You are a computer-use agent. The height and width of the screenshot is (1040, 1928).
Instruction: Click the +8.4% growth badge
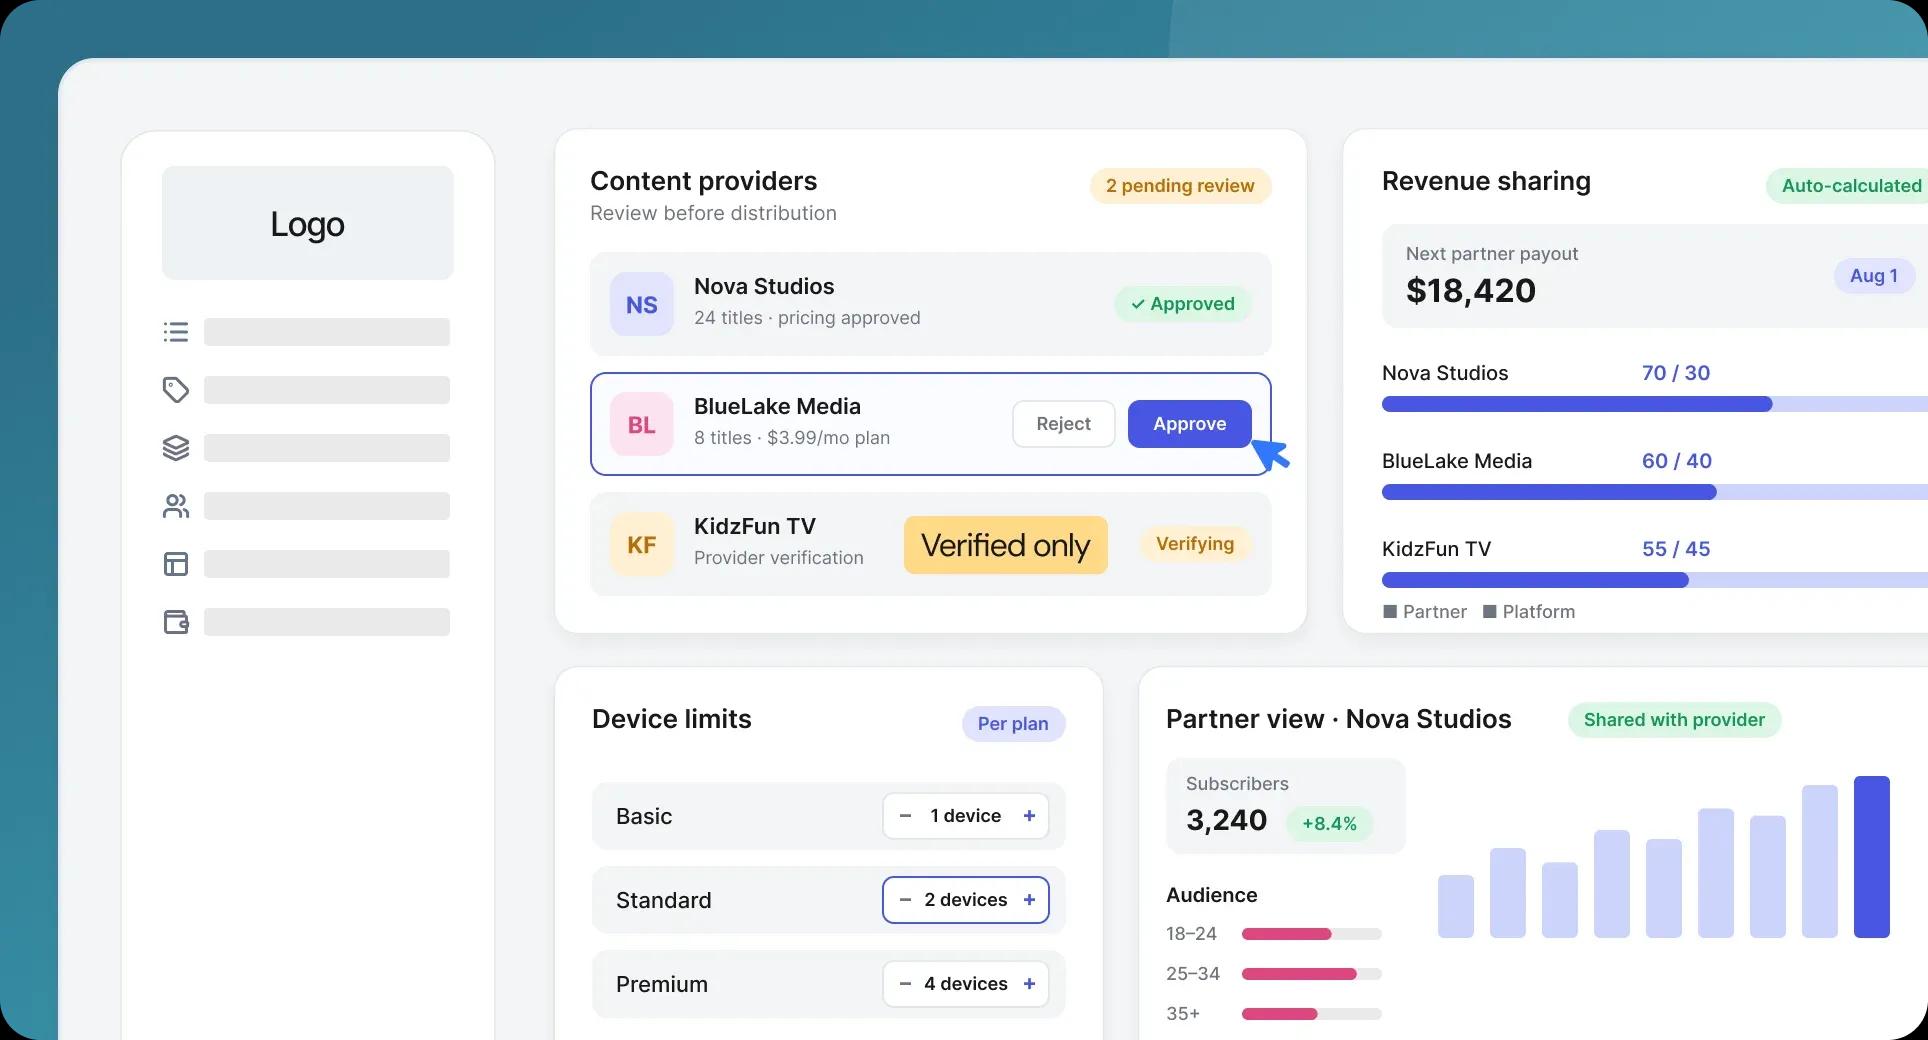point(1329,824)
